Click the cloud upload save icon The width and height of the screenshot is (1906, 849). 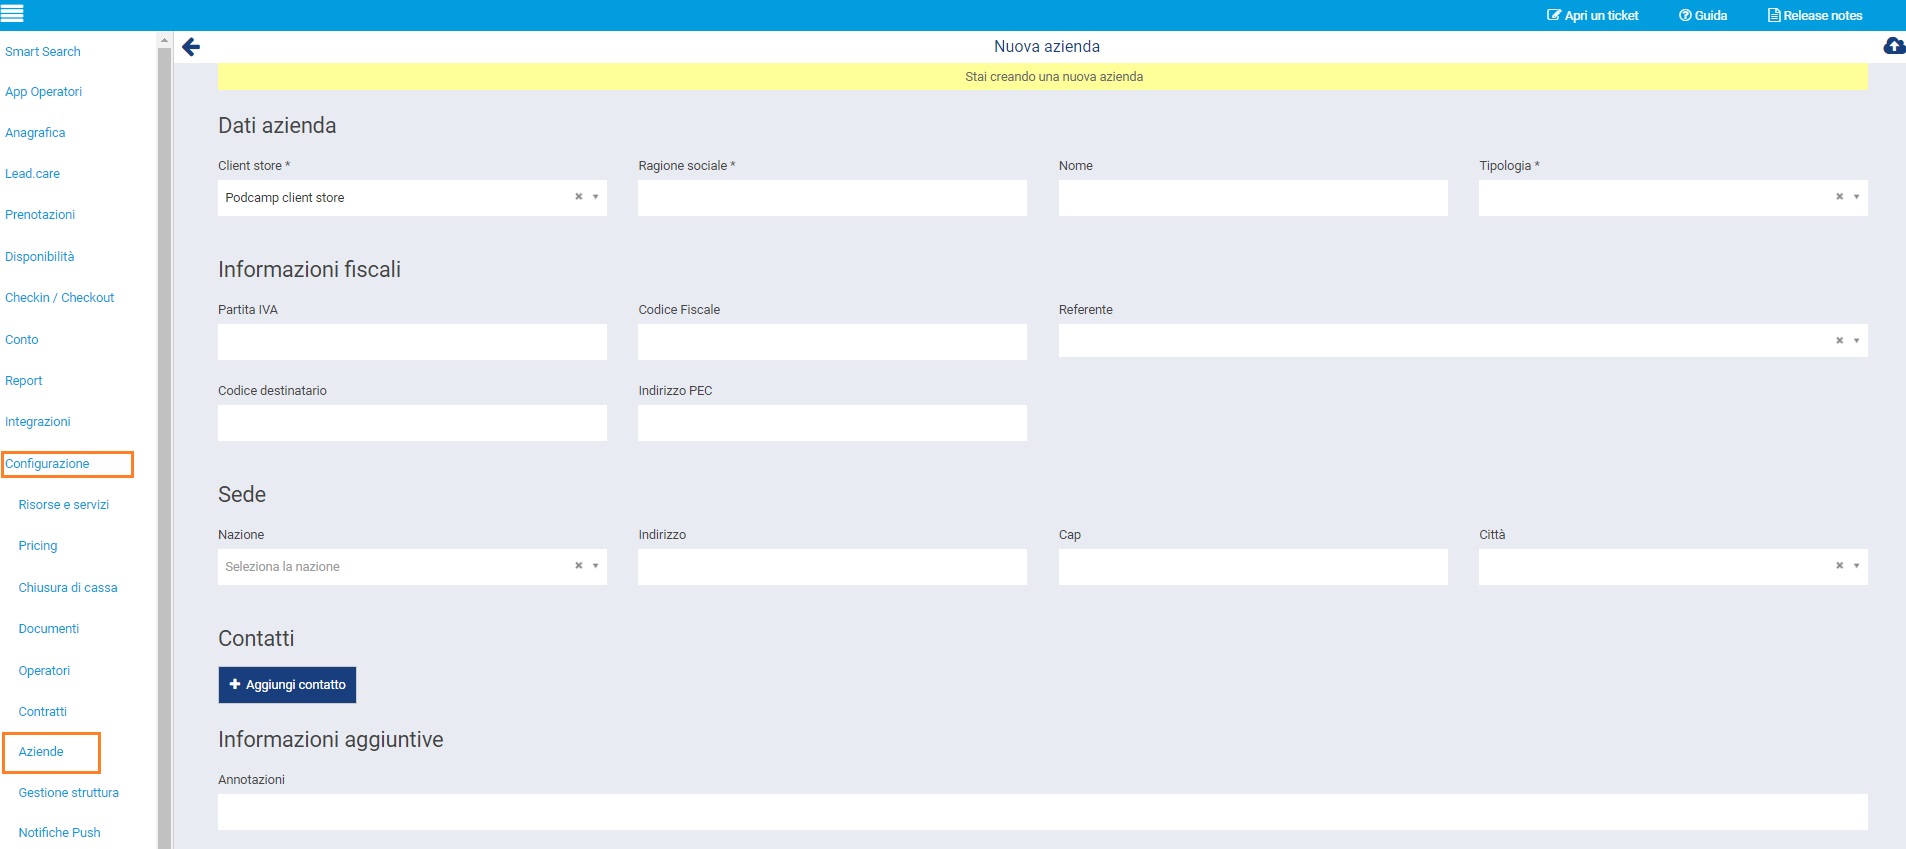click(1893, 46)
